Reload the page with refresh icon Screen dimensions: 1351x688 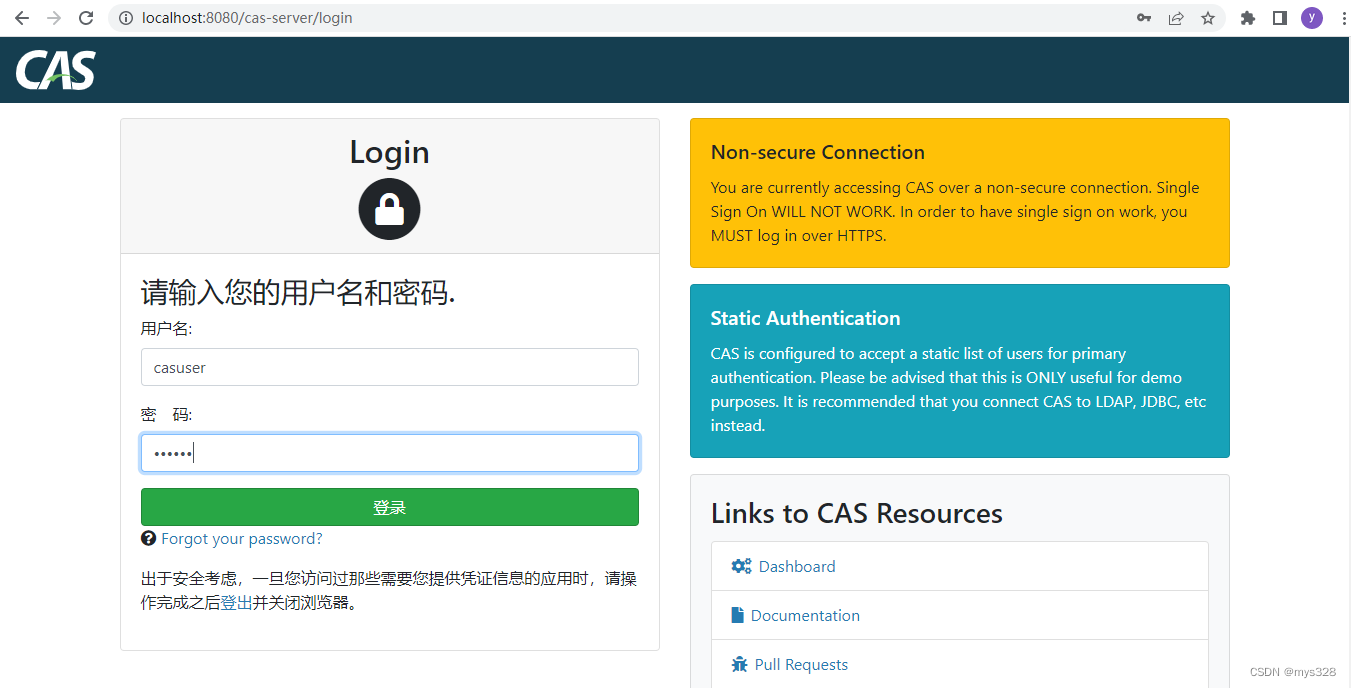click(86, 18)
